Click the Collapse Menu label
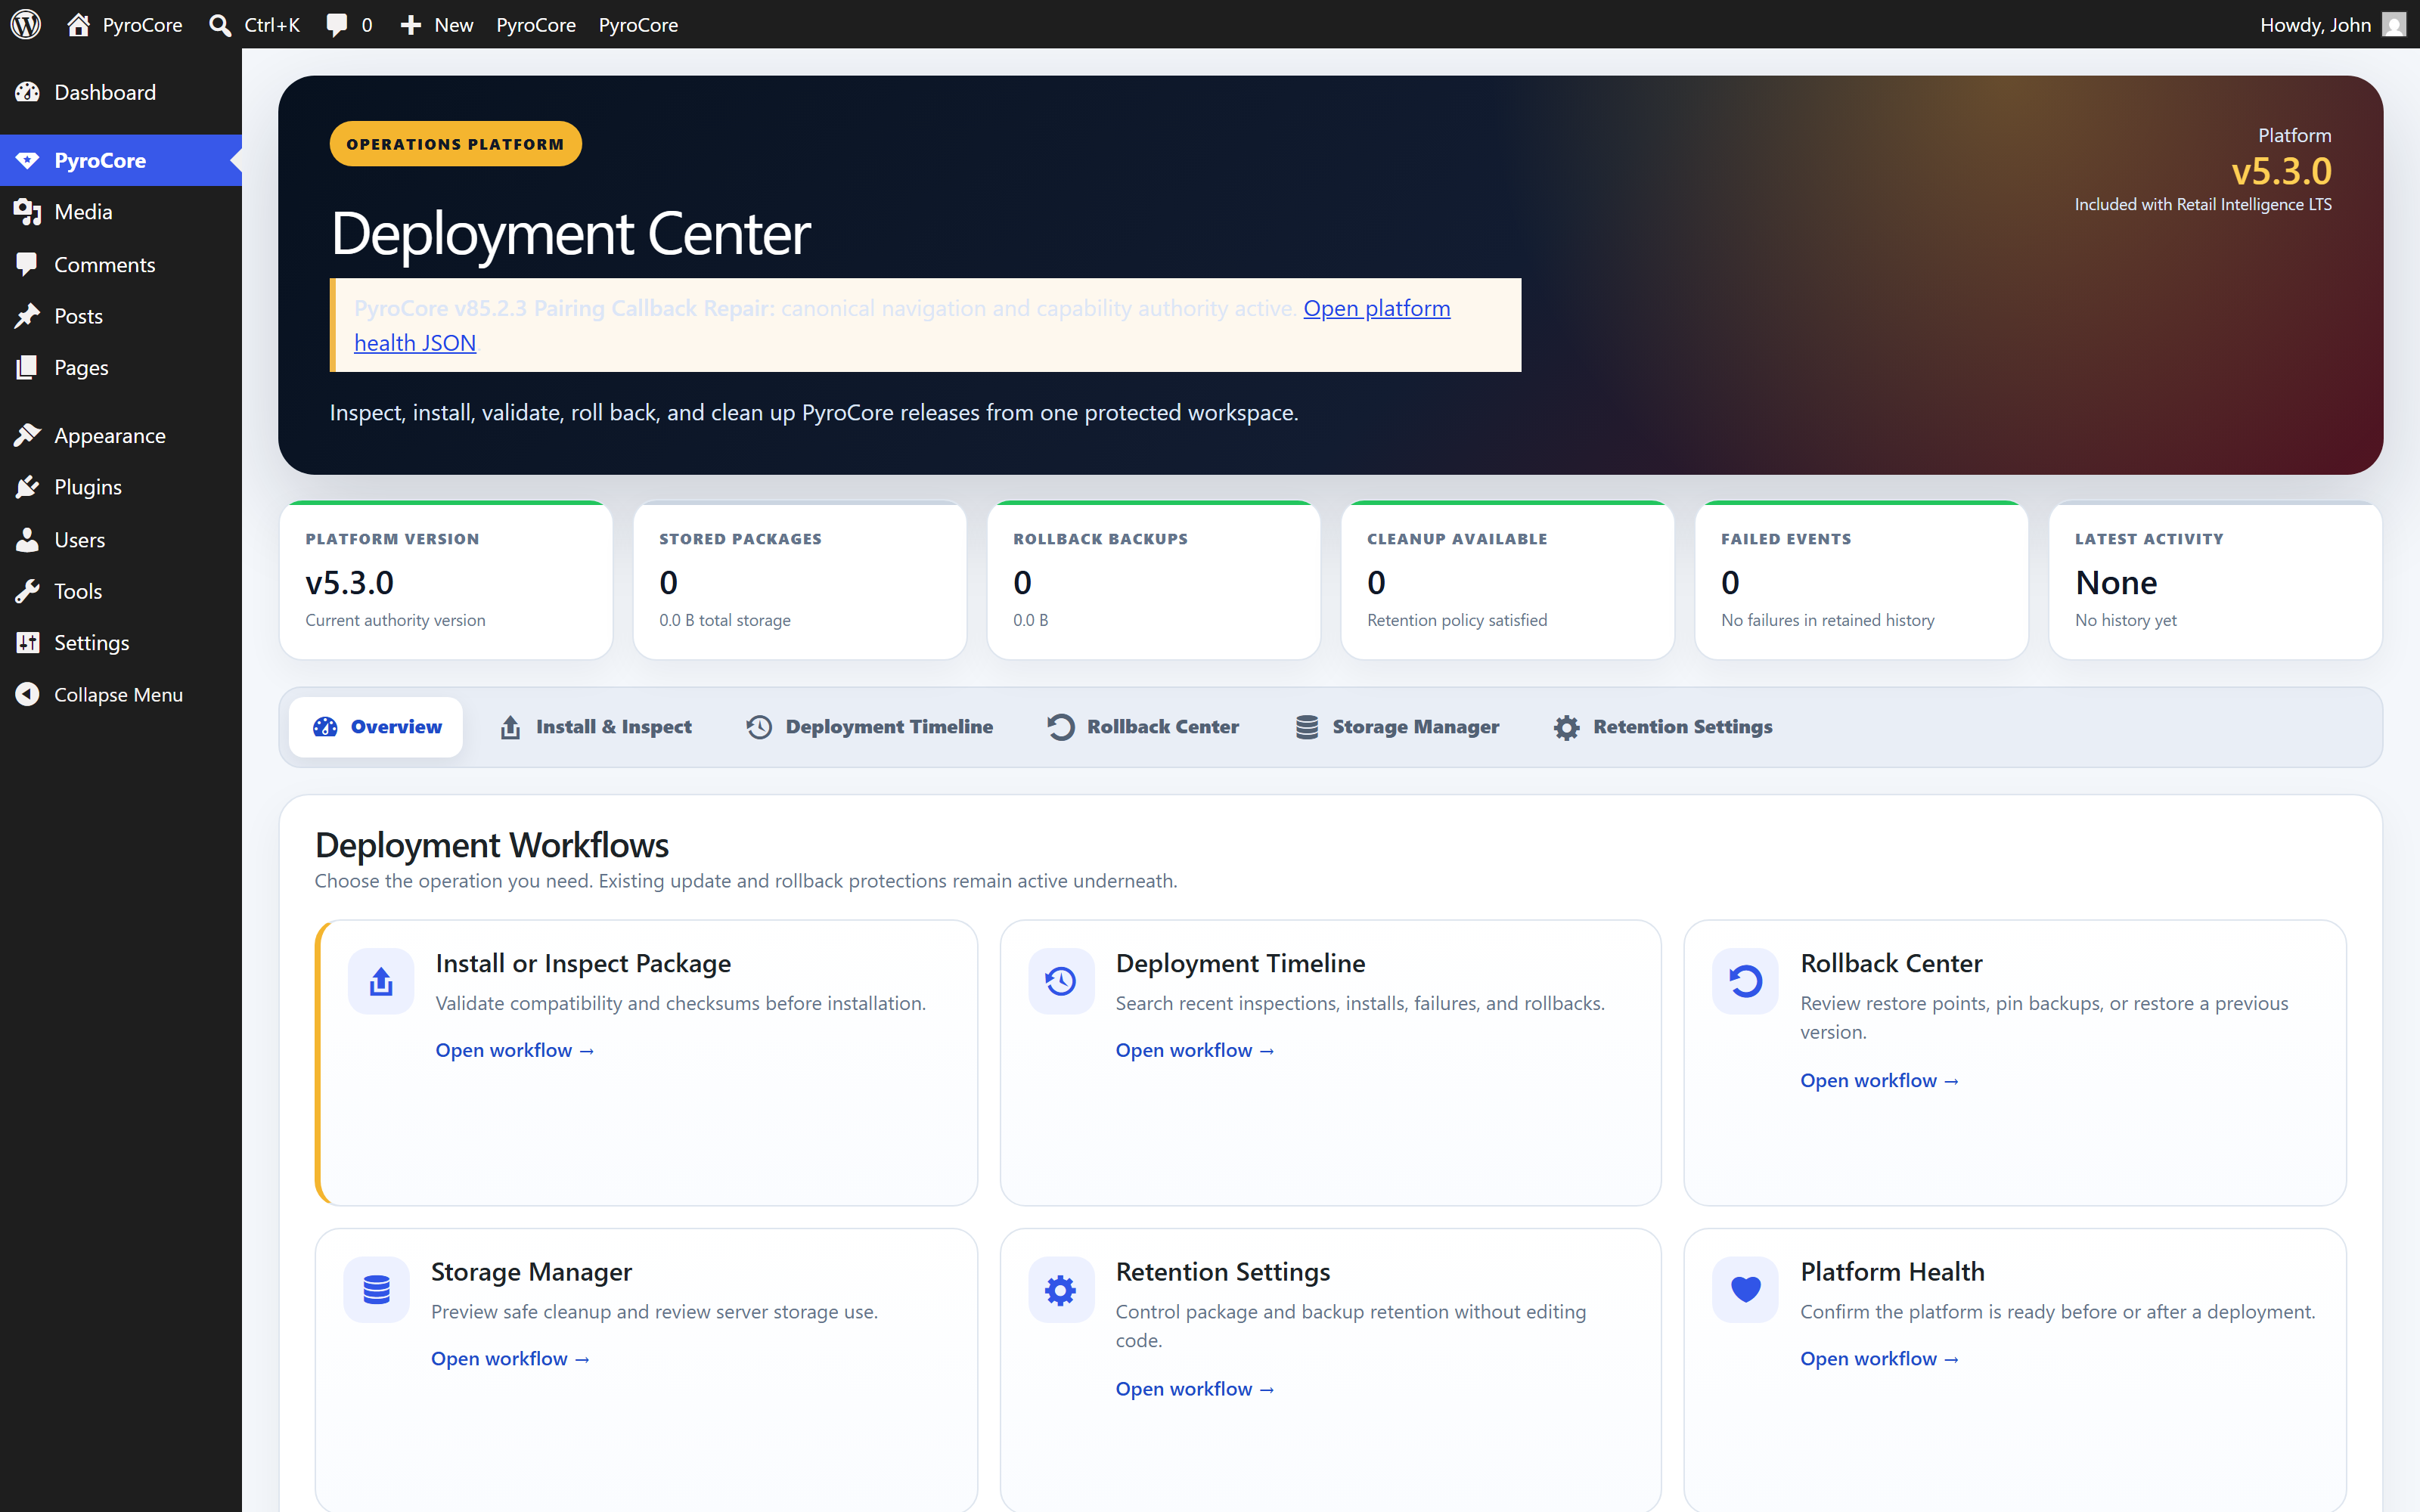 [118, 694]
